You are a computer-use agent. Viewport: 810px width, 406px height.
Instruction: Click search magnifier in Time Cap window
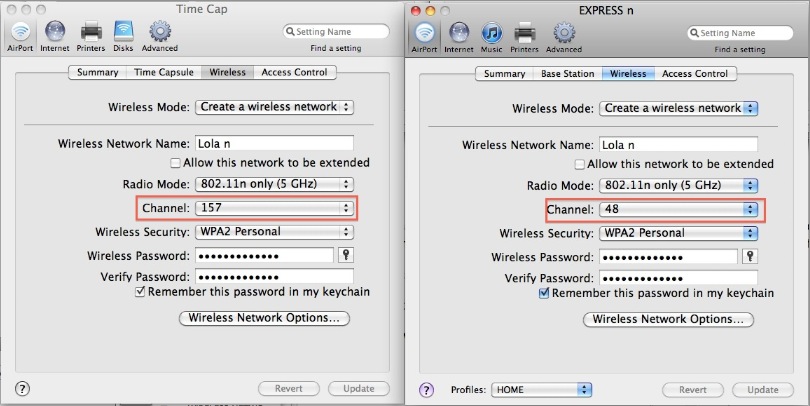[290, 32]
